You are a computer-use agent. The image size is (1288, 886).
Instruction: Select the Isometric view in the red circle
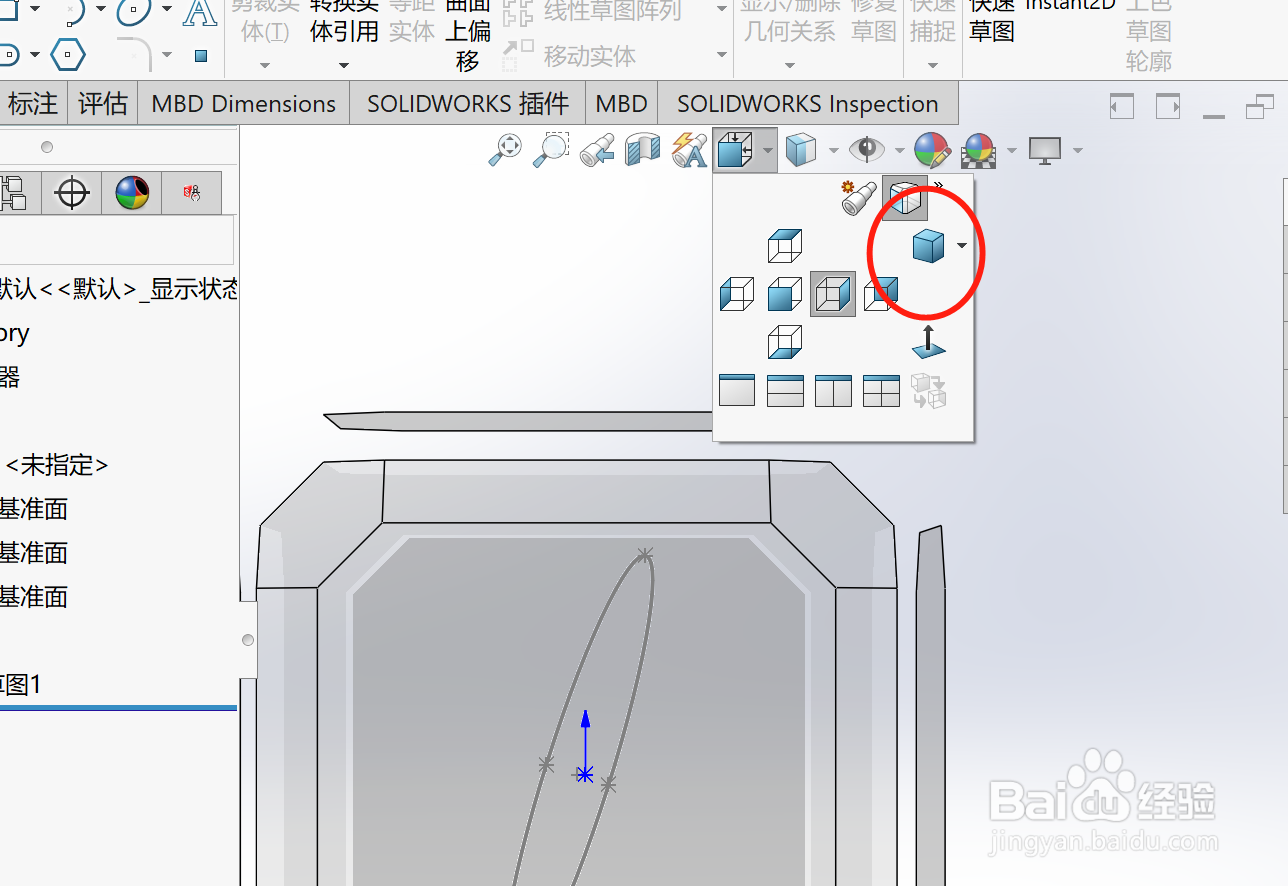coord(926,246)
